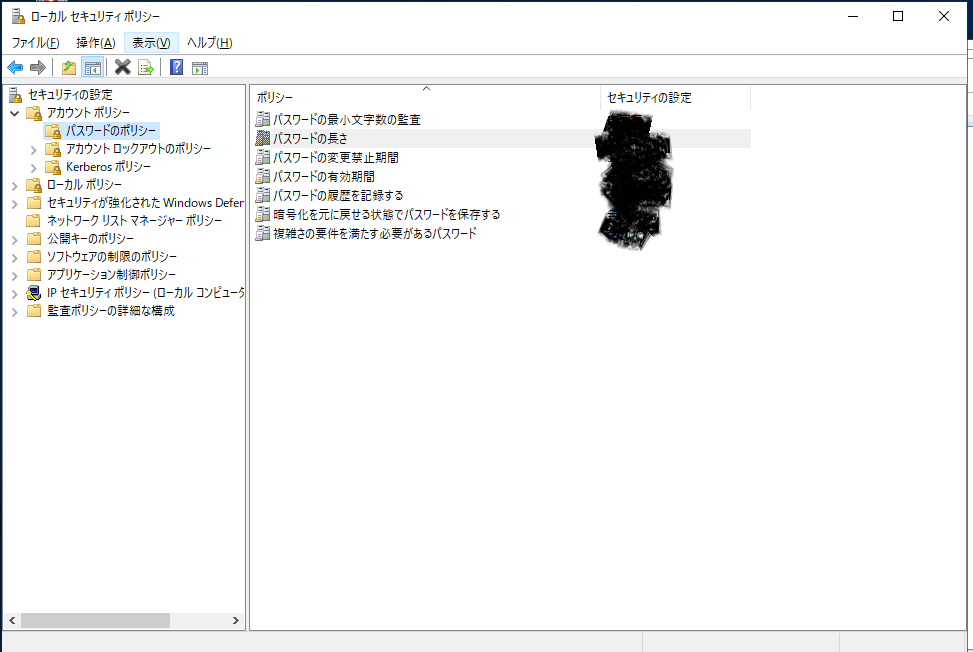Image resolution: width=973 pixels, height=652 pixels.
Task: Open the ファイル(F) menu
Action: (x=35, y=42)
